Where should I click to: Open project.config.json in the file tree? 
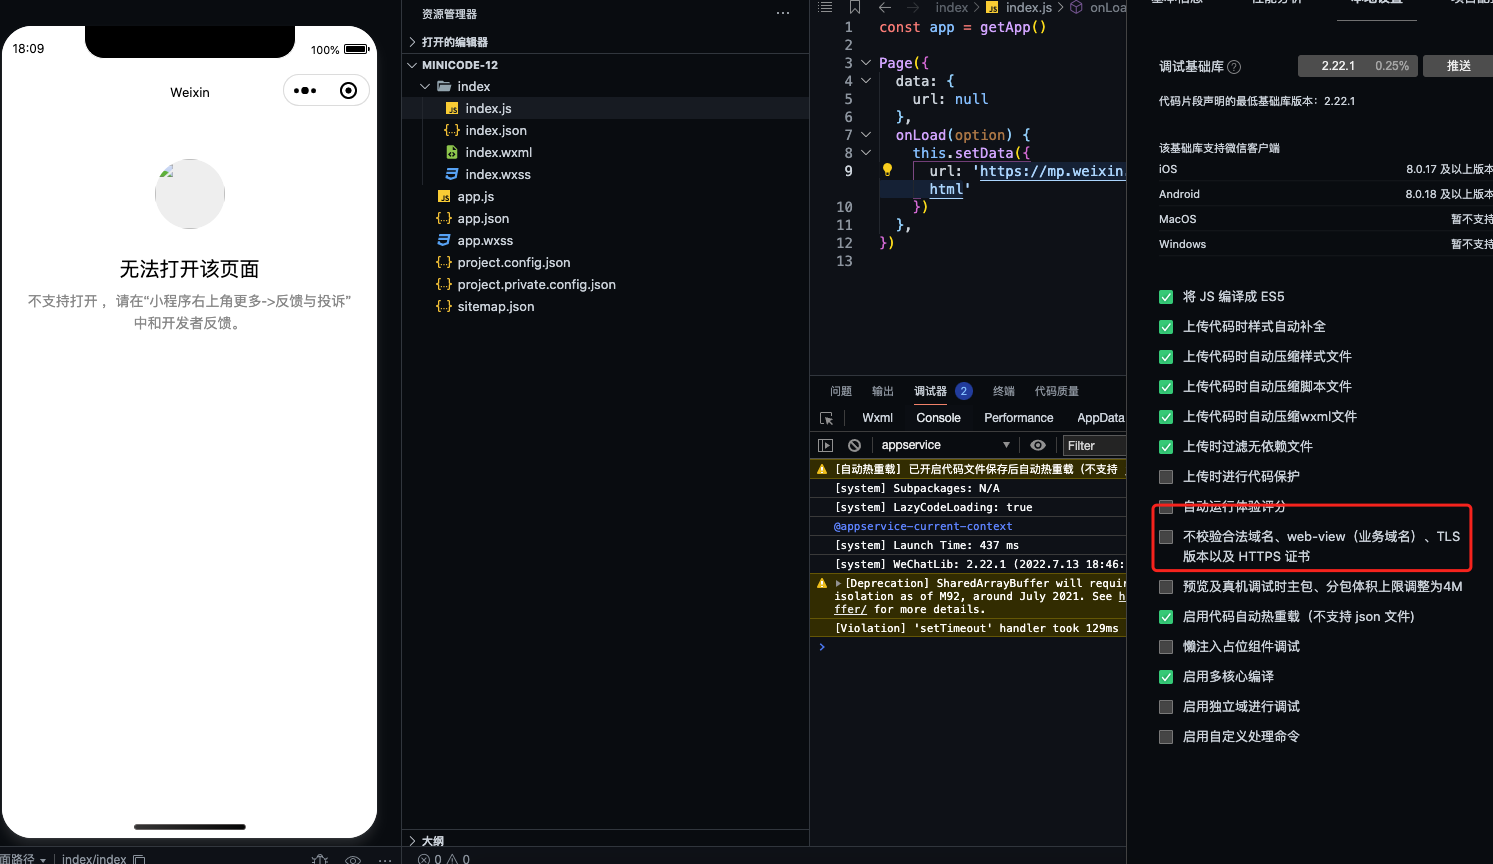click(605, 263)
